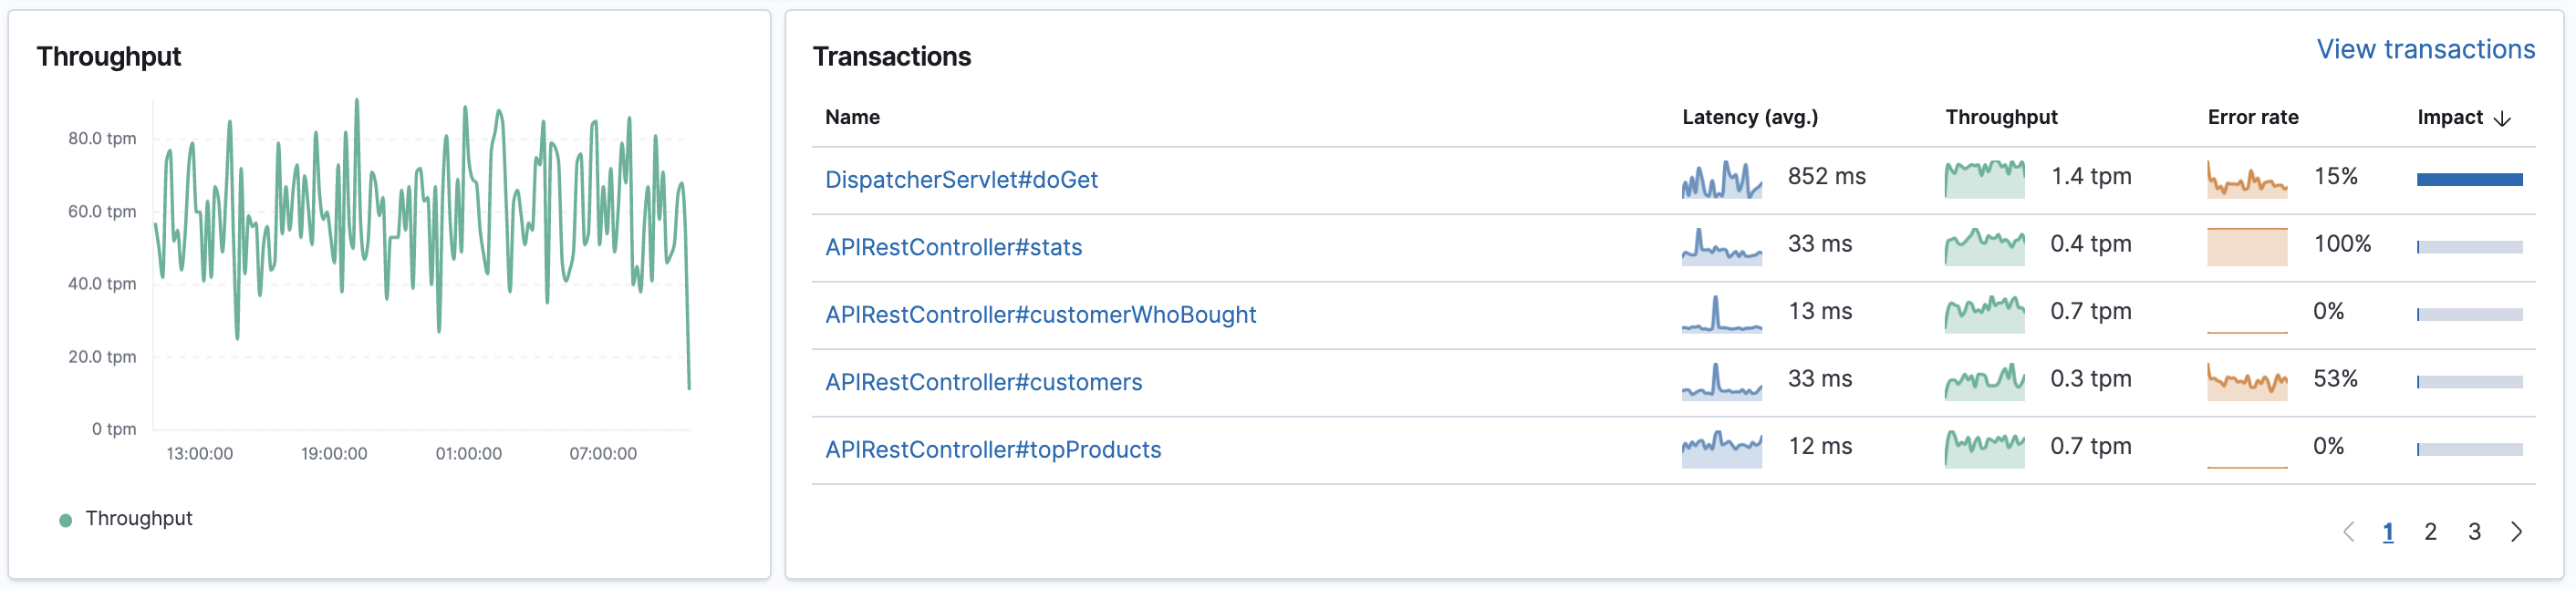Click APIRestController#customers throughput sparkline
Image resolution: width=2576 pixels, height=589 pixels.
1984,381
